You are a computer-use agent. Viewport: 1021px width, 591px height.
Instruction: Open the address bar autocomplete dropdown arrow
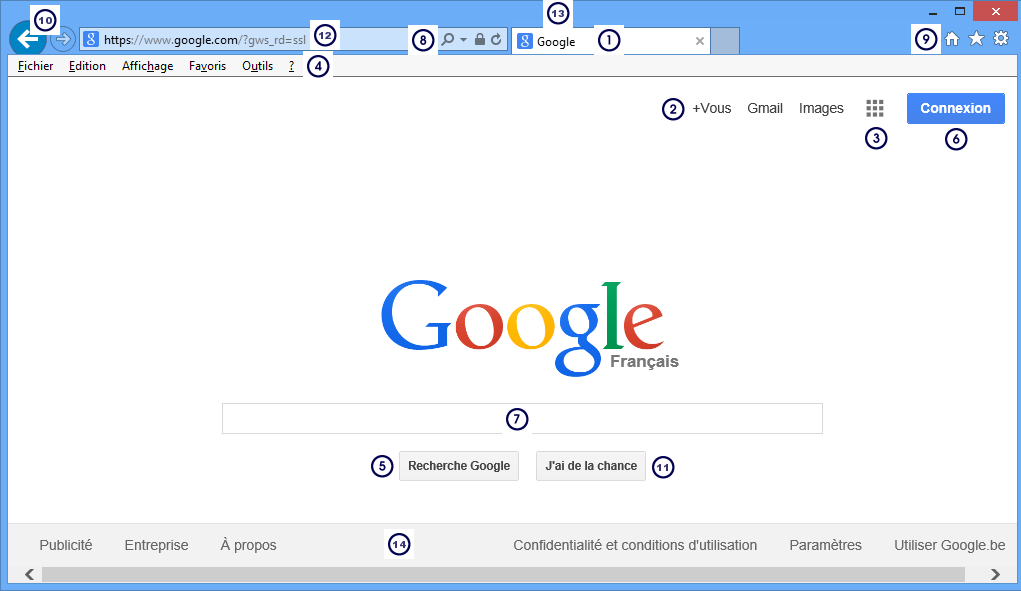coord(464,40)
